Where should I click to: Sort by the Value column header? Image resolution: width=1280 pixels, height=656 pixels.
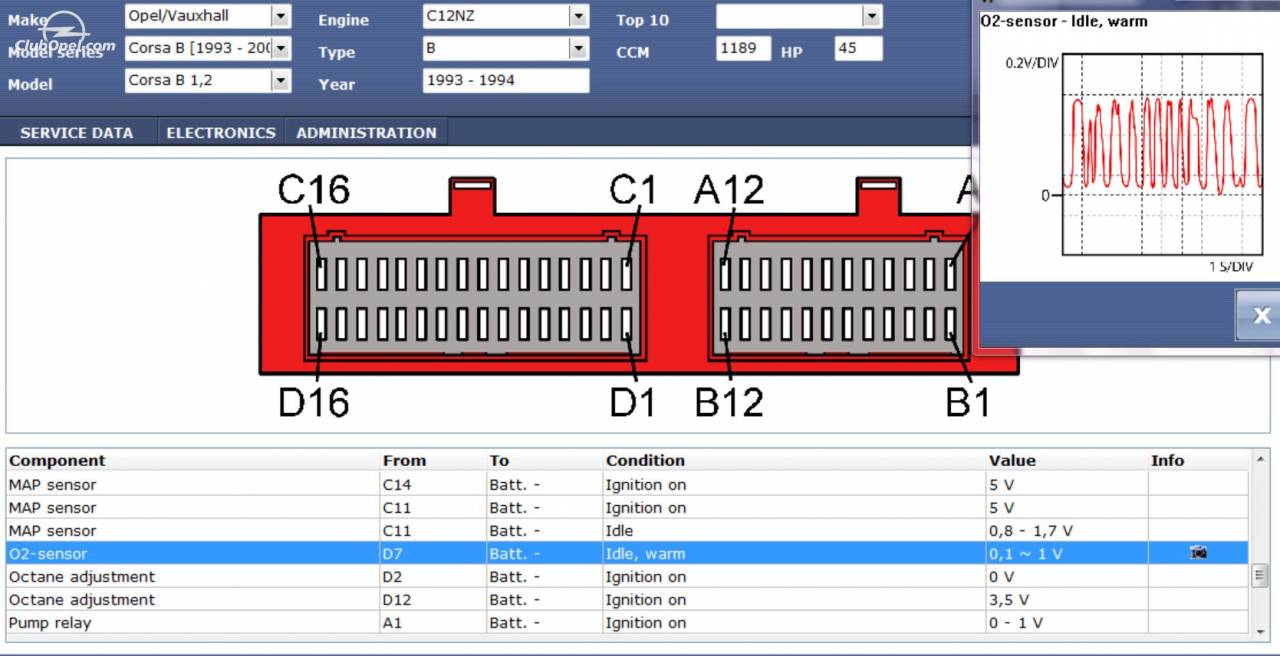[1012, 460]
